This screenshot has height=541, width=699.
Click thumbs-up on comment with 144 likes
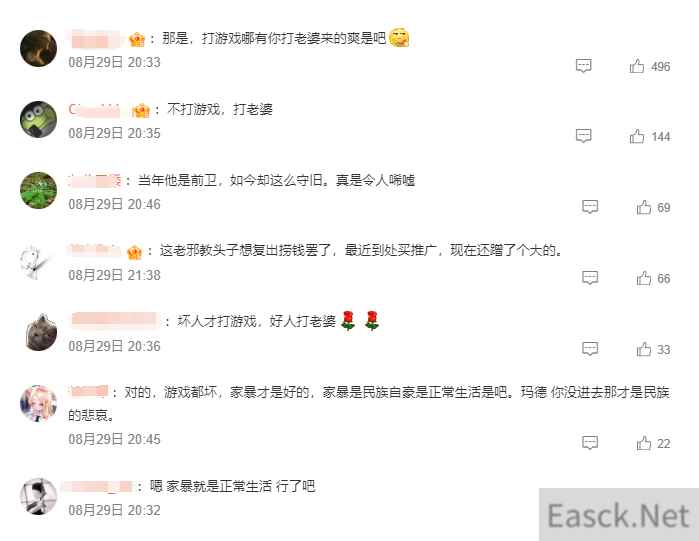637,136
